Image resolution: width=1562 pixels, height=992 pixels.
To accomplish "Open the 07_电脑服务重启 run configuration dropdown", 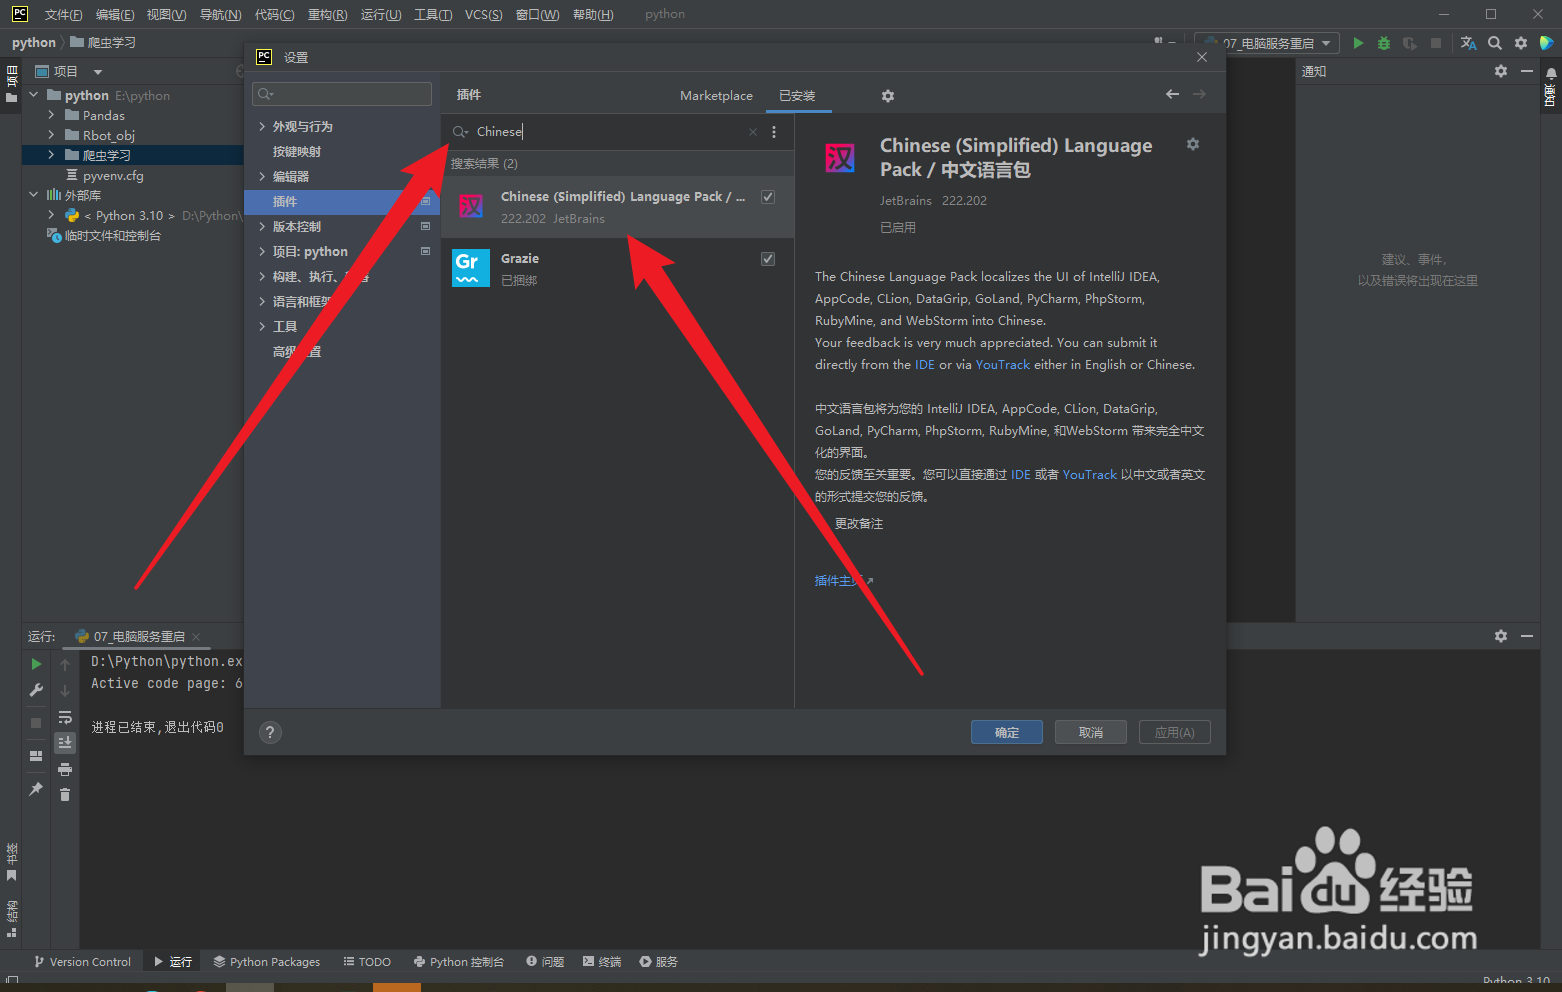I will pos(1267,43).
